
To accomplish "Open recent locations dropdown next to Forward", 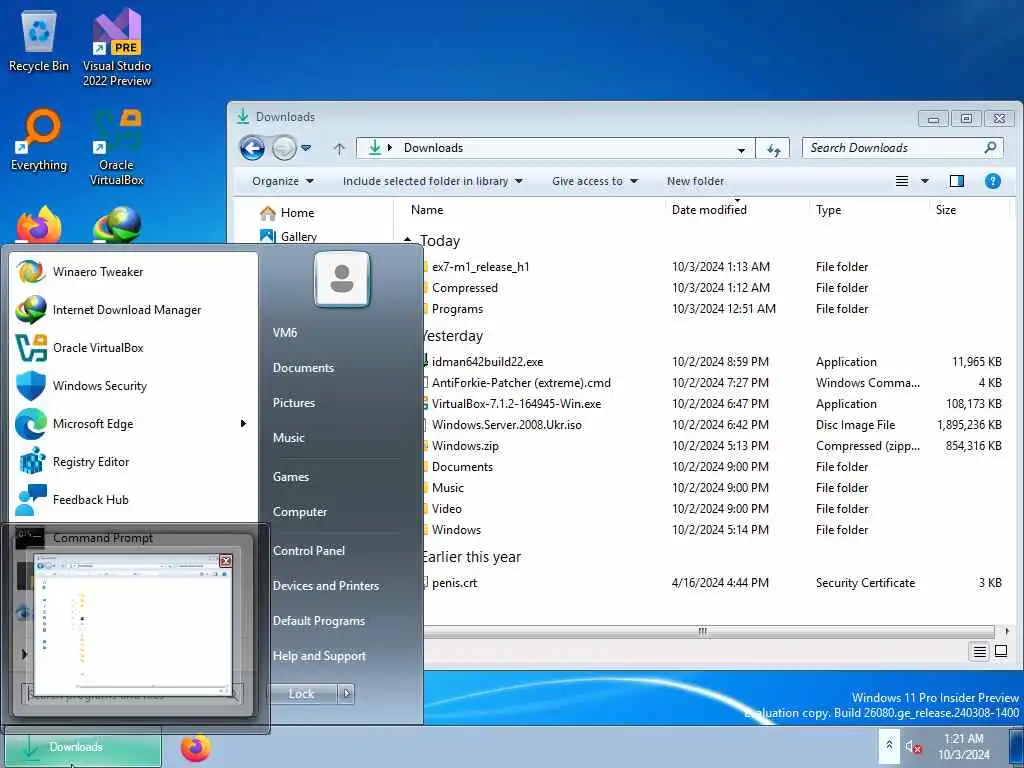I will [306, 148].
